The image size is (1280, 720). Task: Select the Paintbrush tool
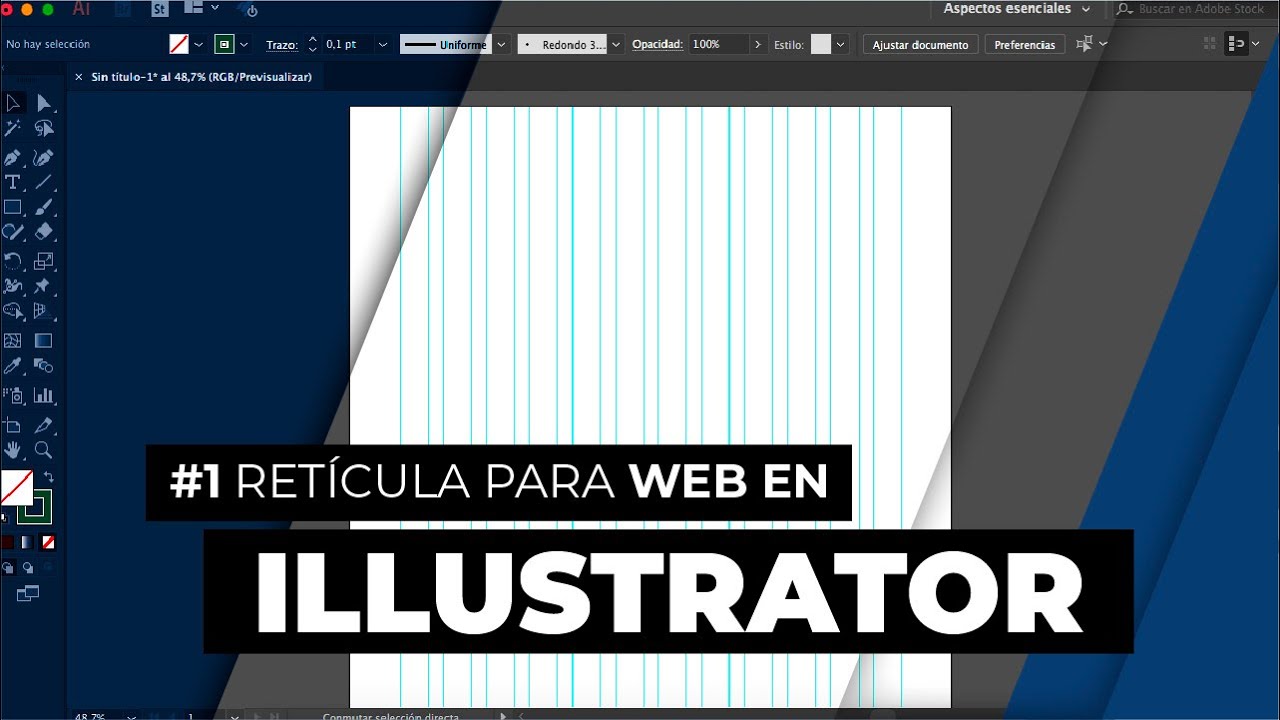[x=44, y=208]
